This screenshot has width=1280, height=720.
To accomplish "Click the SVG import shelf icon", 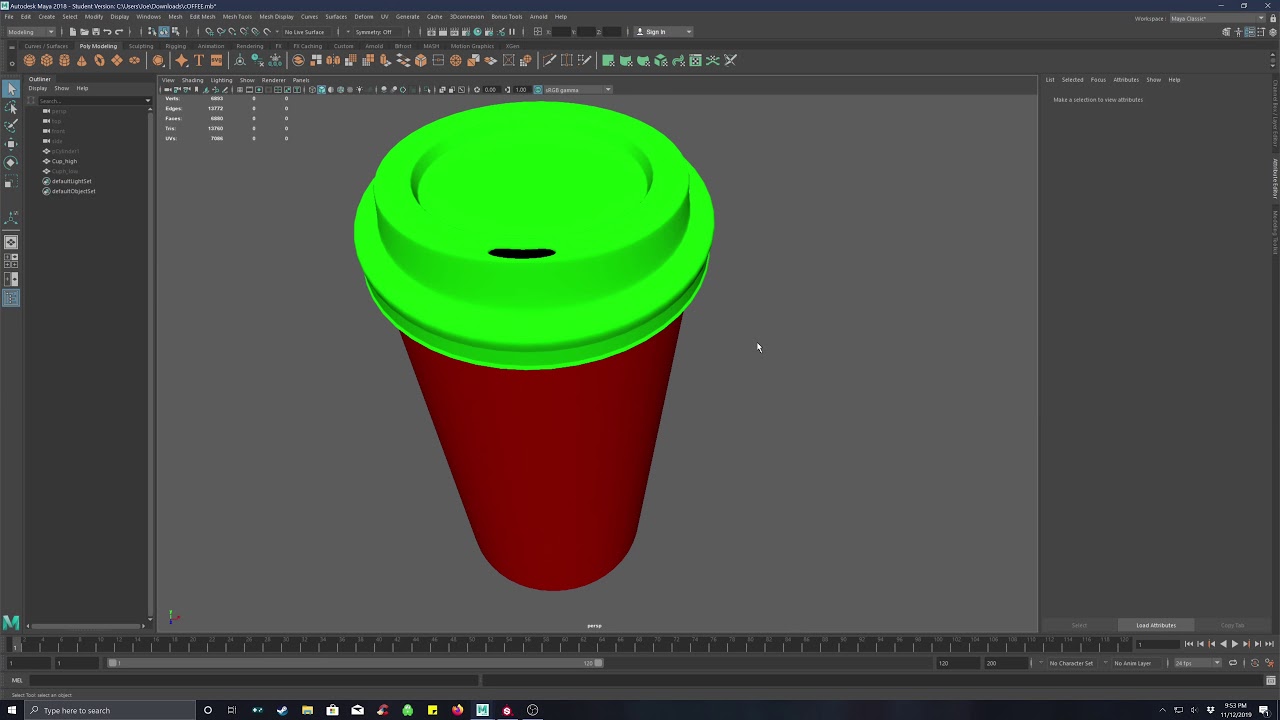I will click(216, 60).
